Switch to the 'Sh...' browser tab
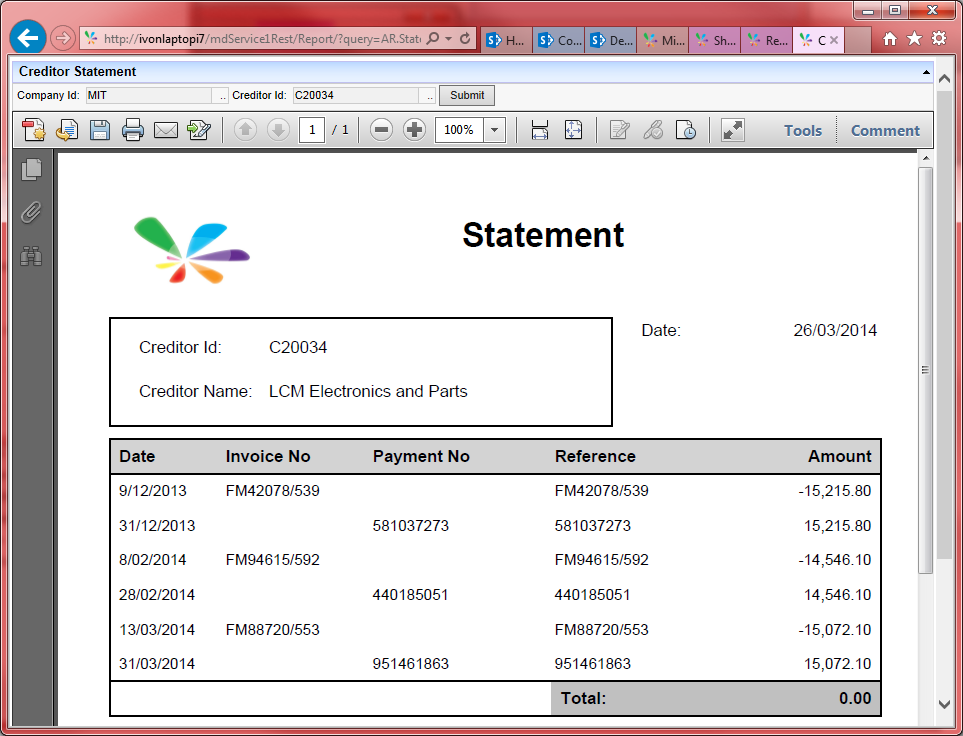Image resolution: width=963 pixels, height=736 pixels. 715,41
